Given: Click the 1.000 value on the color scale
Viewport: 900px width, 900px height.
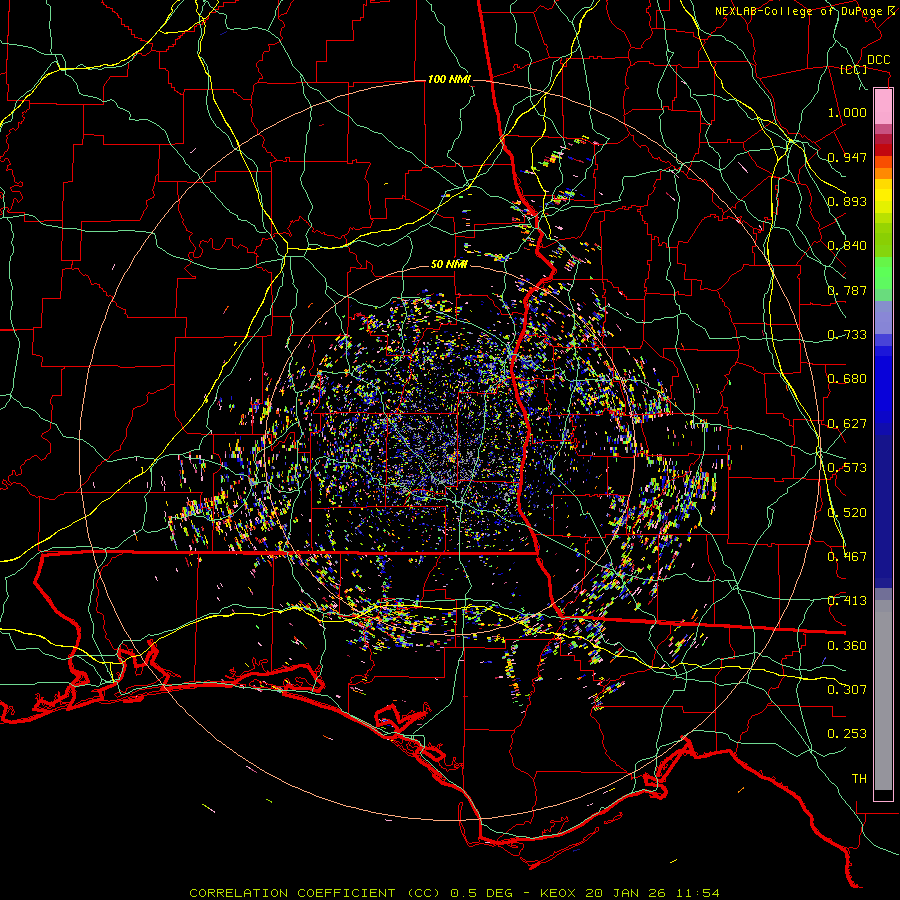Looking at the screenshot, I should coord(847,112).
